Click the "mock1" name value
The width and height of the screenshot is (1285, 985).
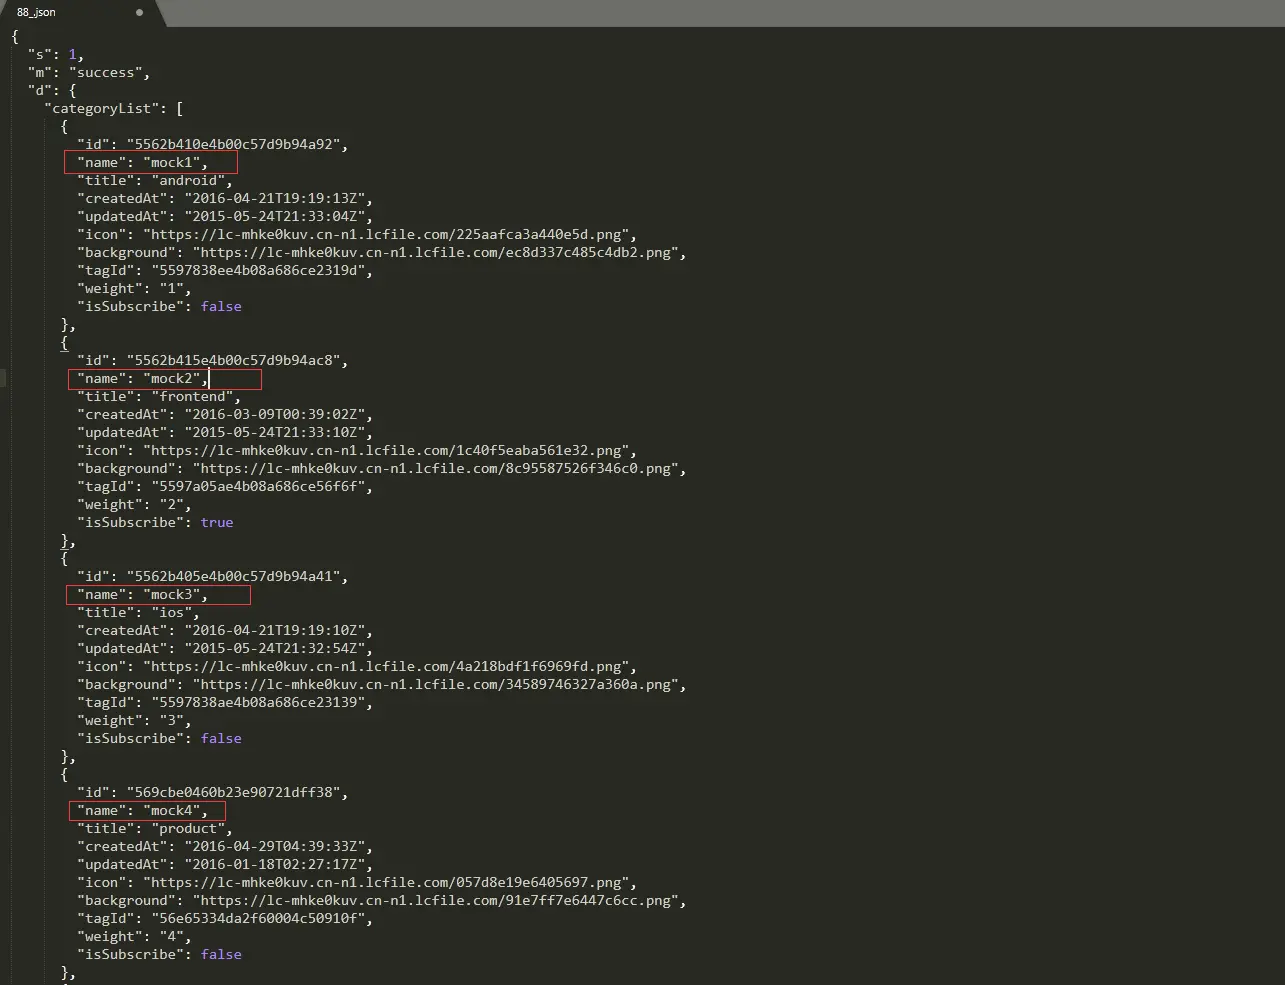172,163
